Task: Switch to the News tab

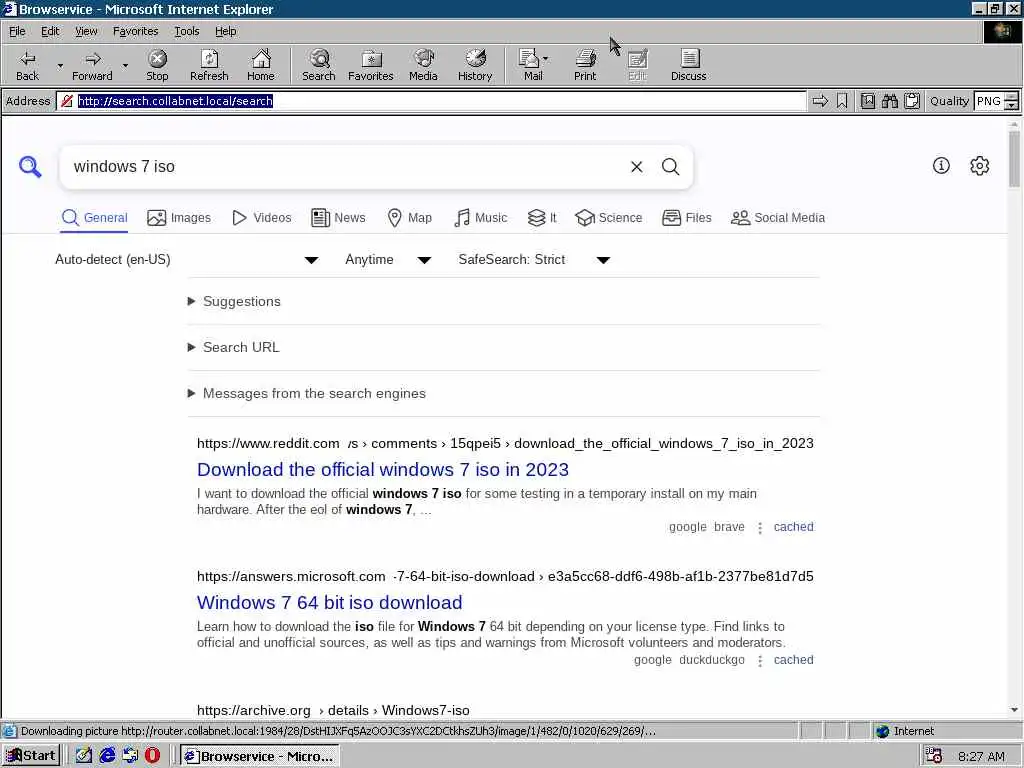Action: (338, 217)
